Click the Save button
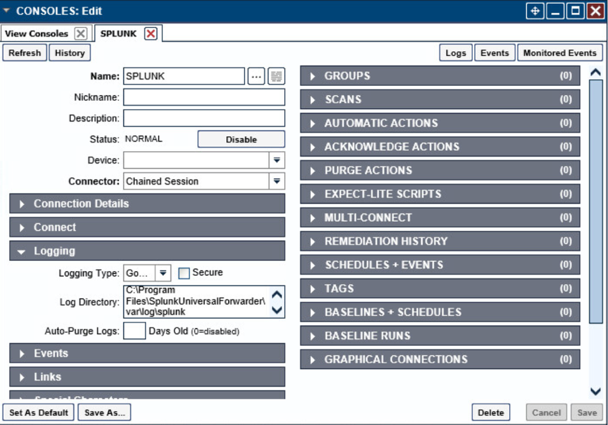This screenshot has height=425, width=608. [x=587, y=413]
